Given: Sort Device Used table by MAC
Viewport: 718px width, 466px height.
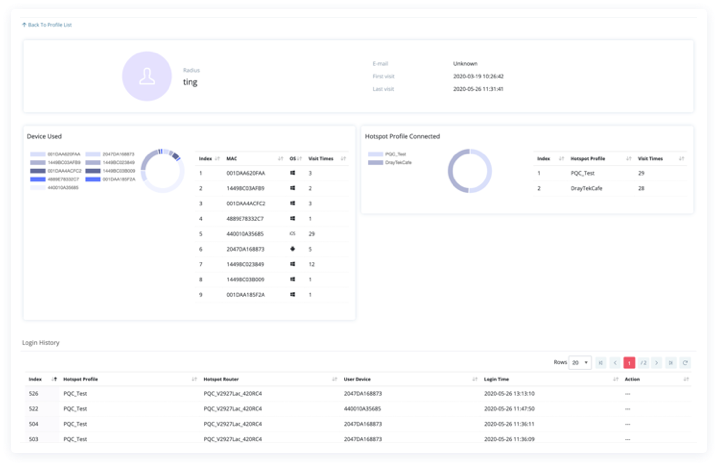Looking at the screenshot, I should pyautogui.click(x=234, y=158).
